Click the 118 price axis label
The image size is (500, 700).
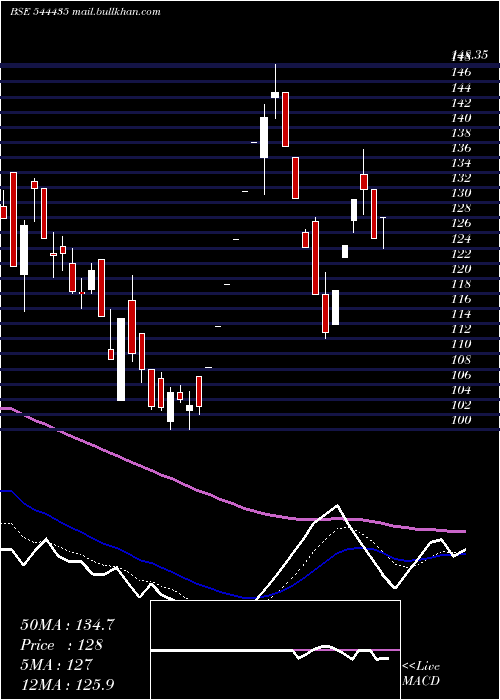coord(462,284)
